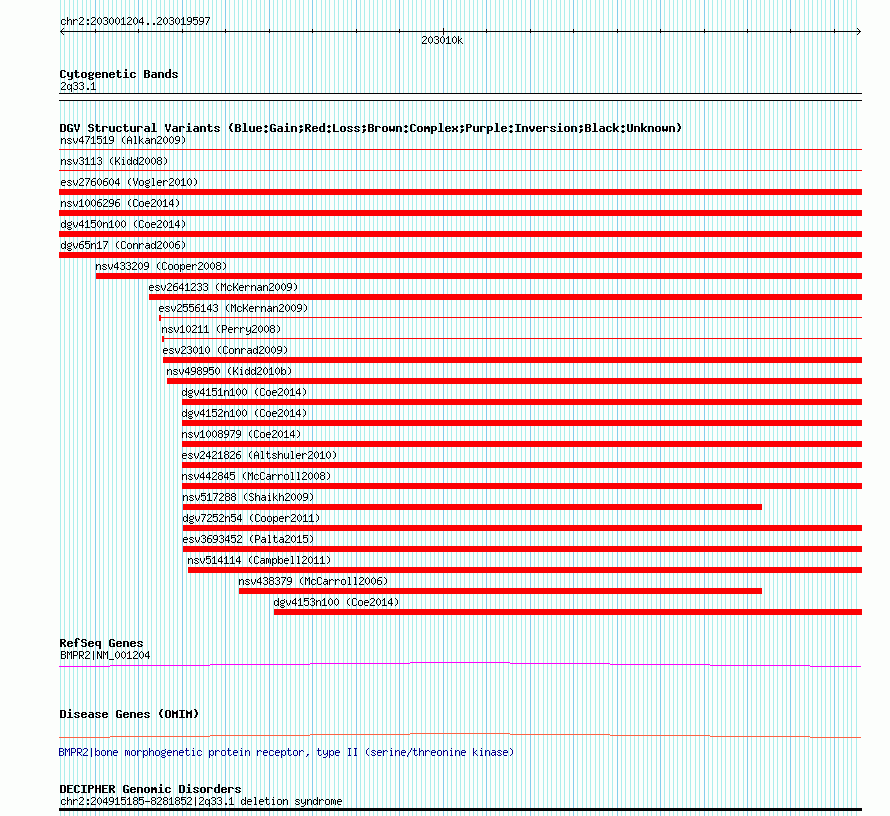Open variant dgv4150n100 (Coe2014)
Screen dimensions: 890x816
pos(123,224)
